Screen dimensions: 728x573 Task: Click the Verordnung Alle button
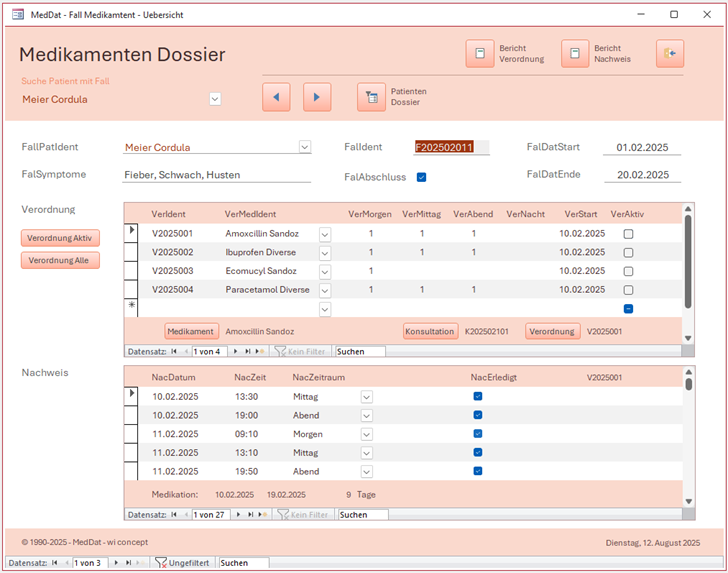point(60,260)
